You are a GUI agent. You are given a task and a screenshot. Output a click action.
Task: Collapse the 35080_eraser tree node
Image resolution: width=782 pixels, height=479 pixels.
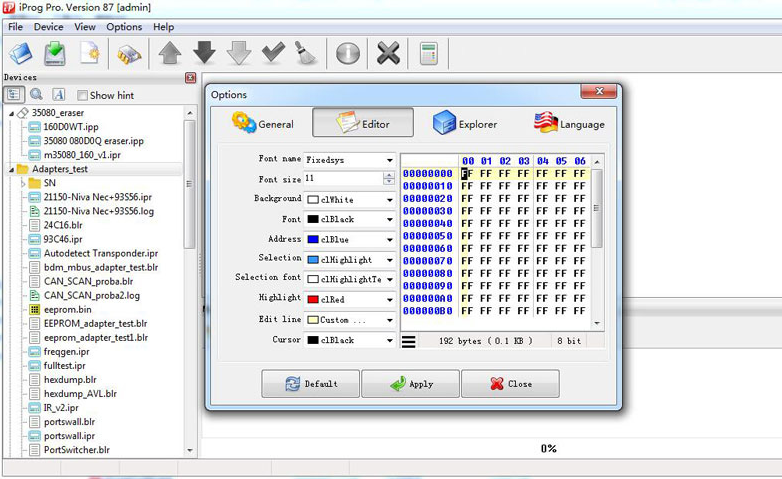[11, 114]
